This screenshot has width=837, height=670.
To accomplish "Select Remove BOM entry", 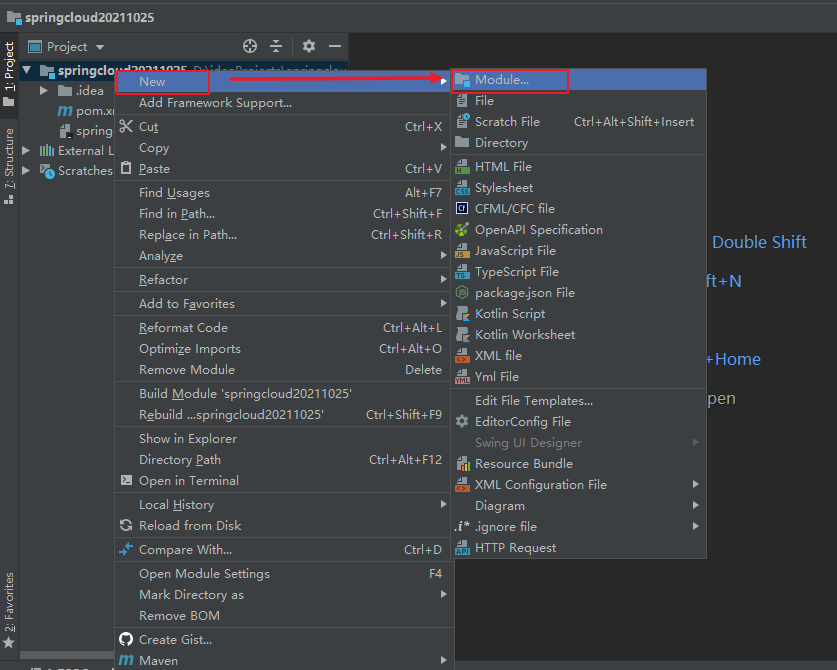I will coord(283,616).
